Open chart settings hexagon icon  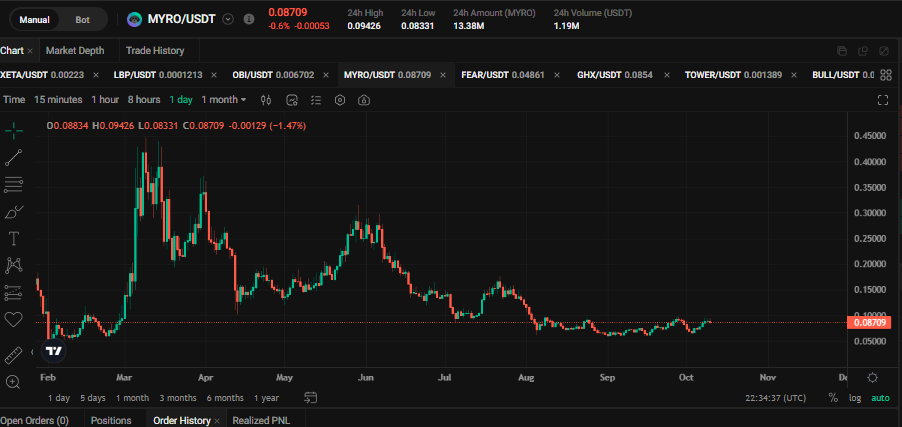tap(340, 100)
